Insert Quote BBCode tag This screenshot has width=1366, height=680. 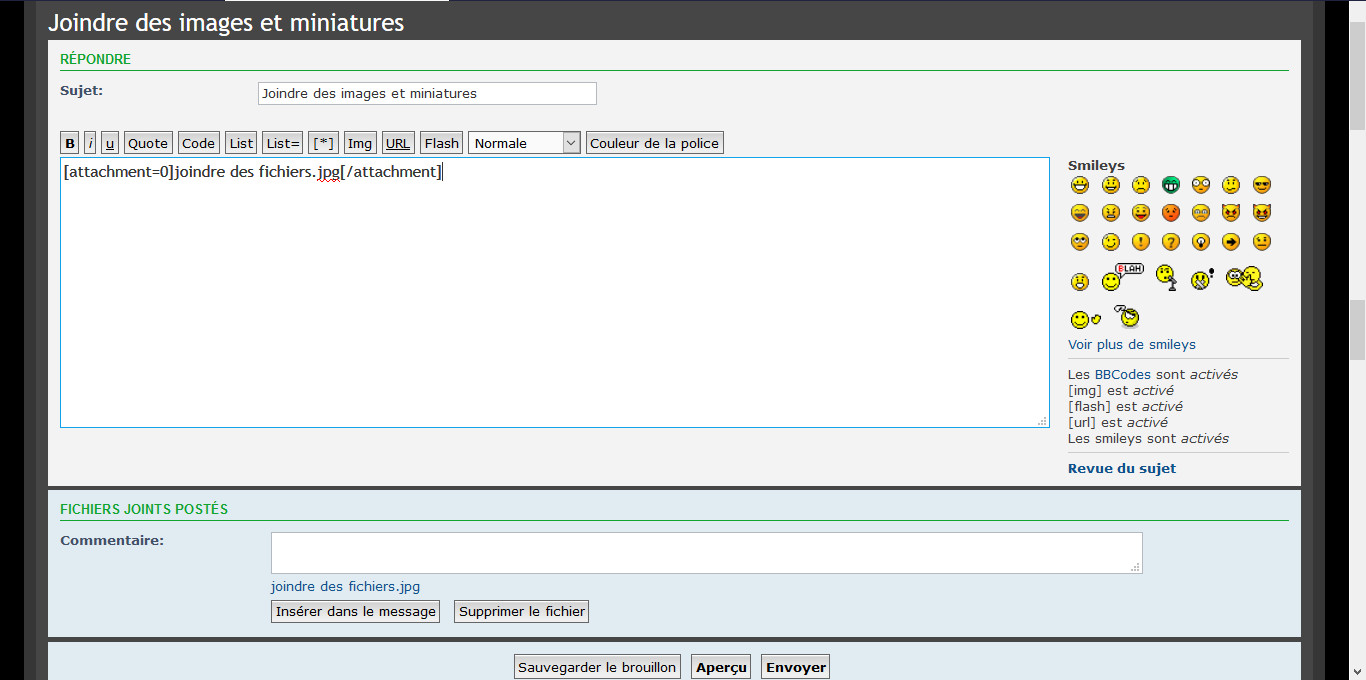click(148, 143)
